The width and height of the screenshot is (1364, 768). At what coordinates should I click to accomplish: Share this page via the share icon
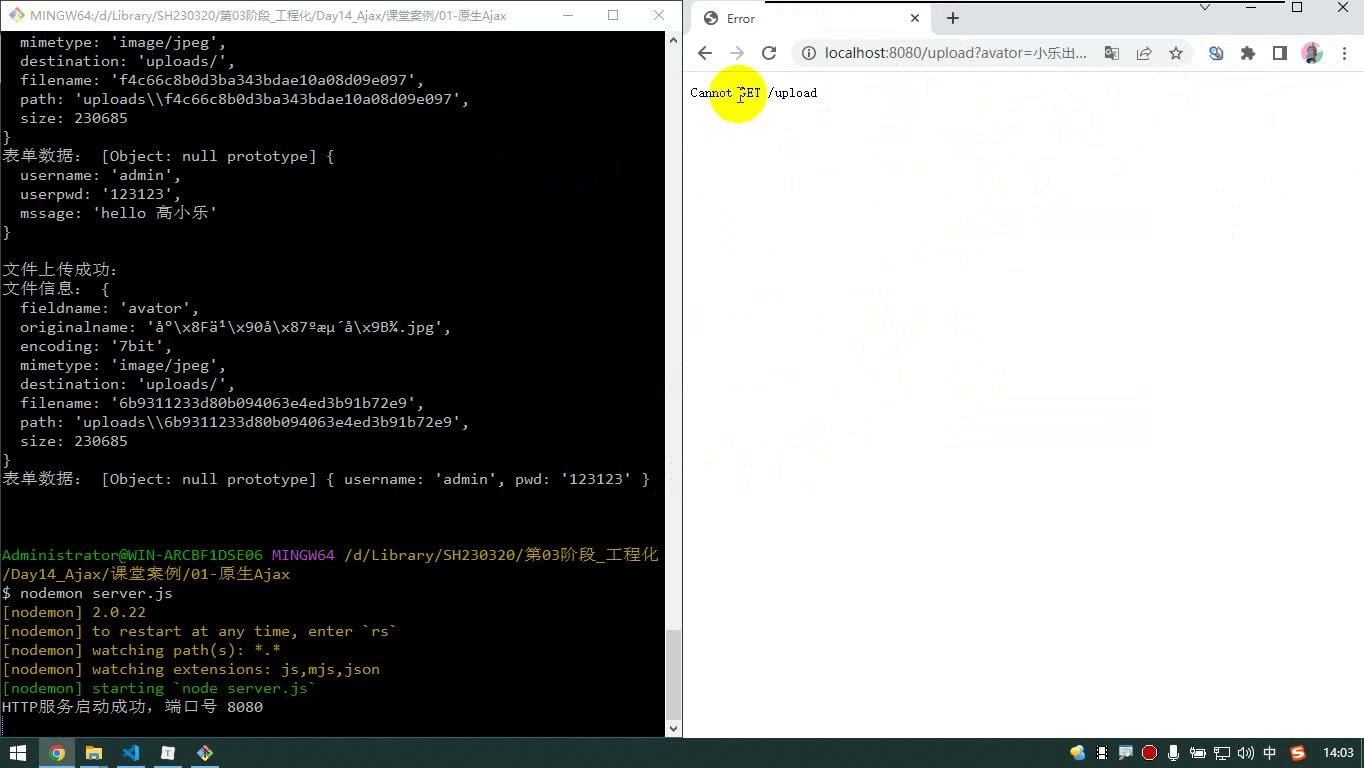click(1144, 53)
